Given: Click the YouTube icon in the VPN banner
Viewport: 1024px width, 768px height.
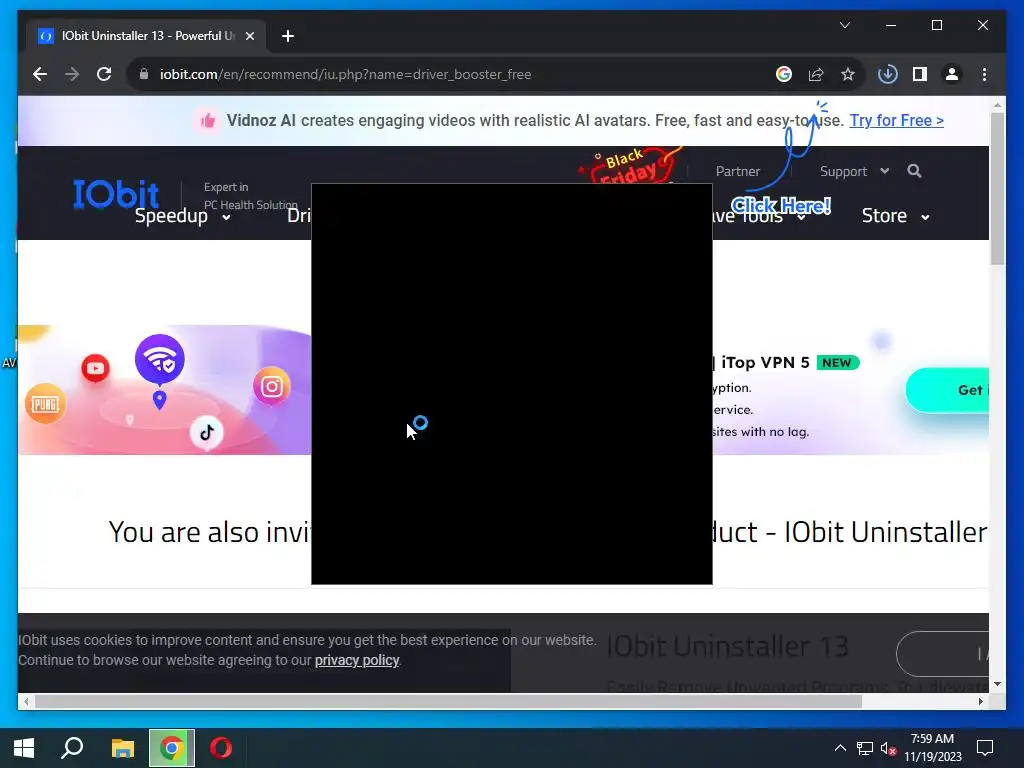Looking at the screenshot, I should (x=95, y=368).
